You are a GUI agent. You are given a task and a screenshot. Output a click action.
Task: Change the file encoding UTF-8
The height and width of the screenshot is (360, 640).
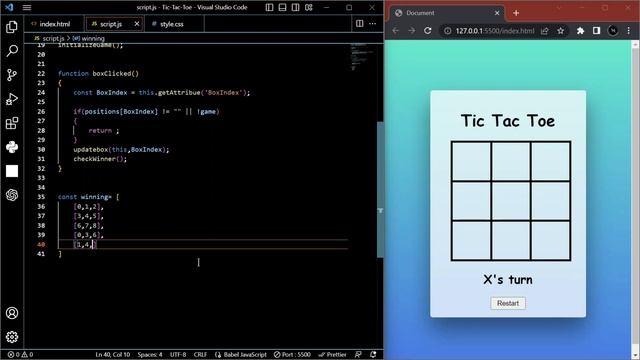[178, 355]
